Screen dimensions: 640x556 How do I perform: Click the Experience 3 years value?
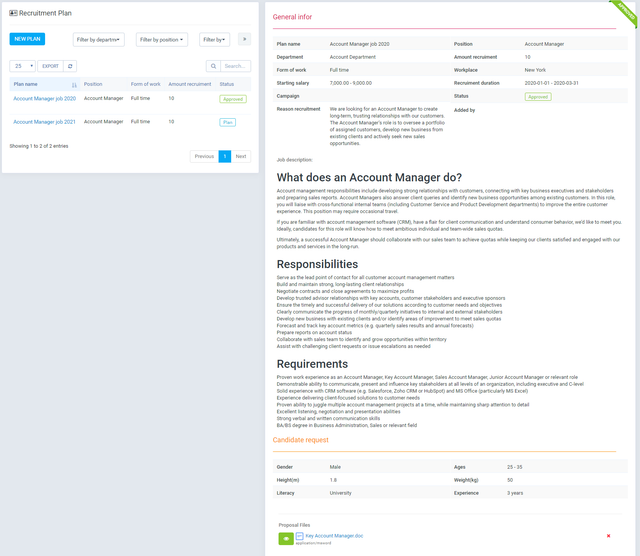515,493
